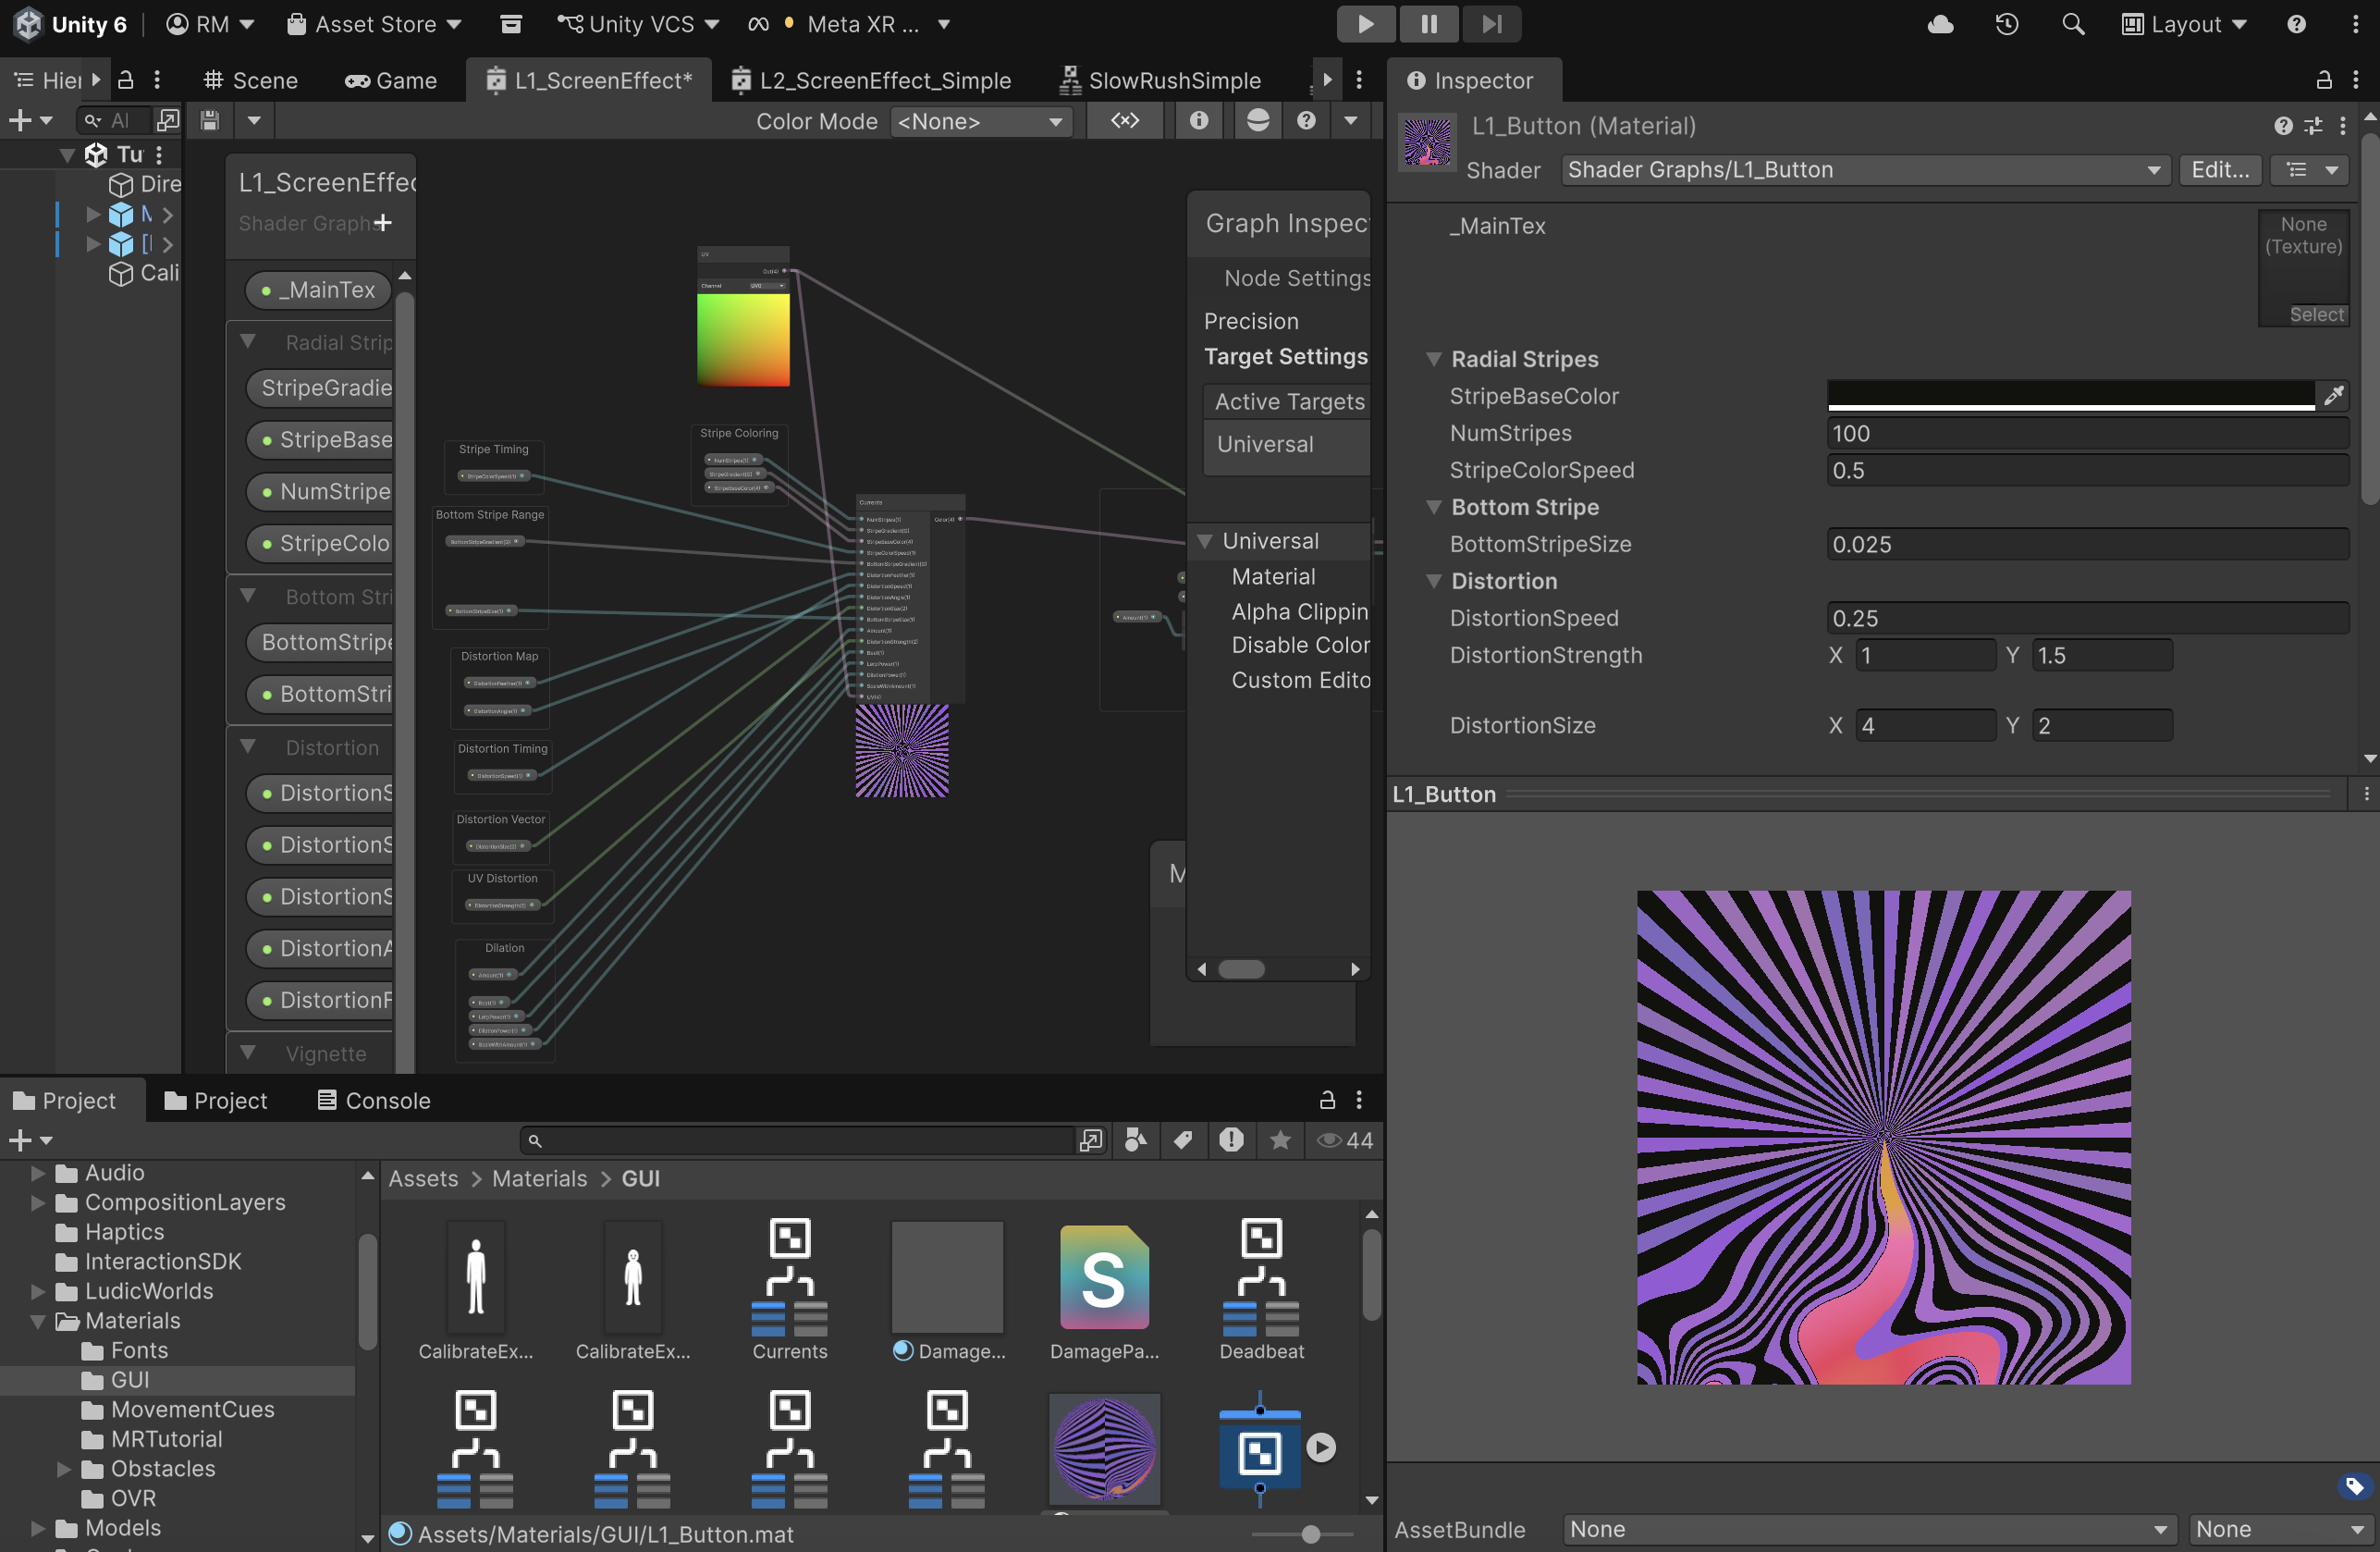Click the Materials breadcrumb link
This screenshot has width=2380, height=1552.
point(539,1179)
